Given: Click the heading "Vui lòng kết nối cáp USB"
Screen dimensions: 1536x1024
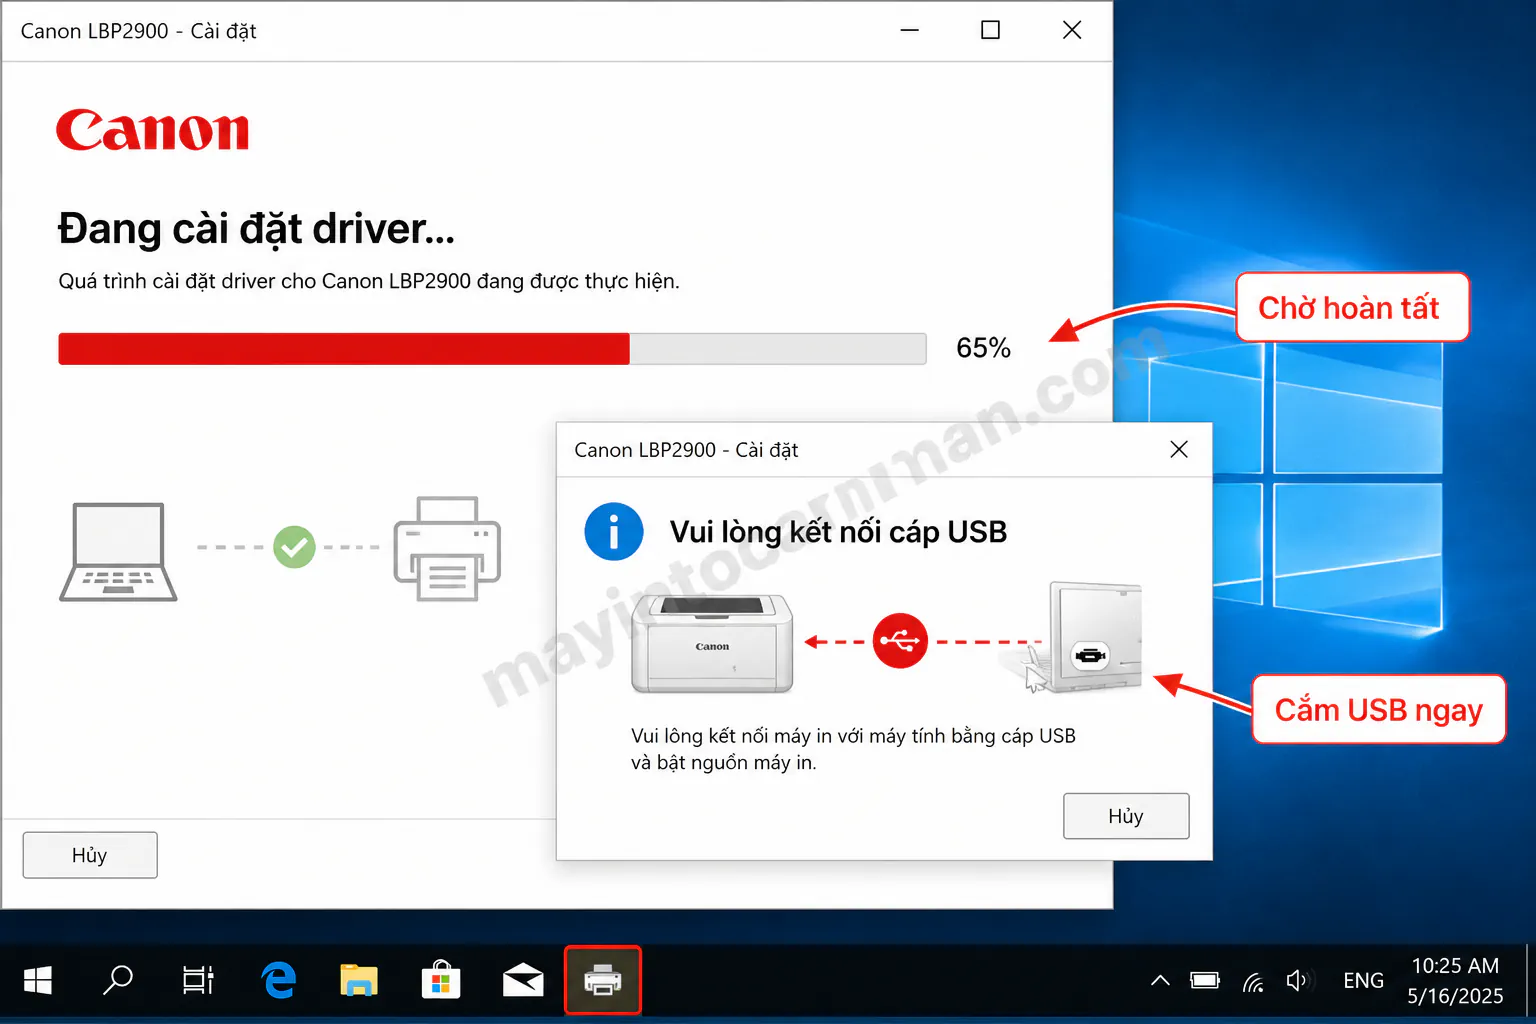Looking at the screenshot, I should pos(838,532).
